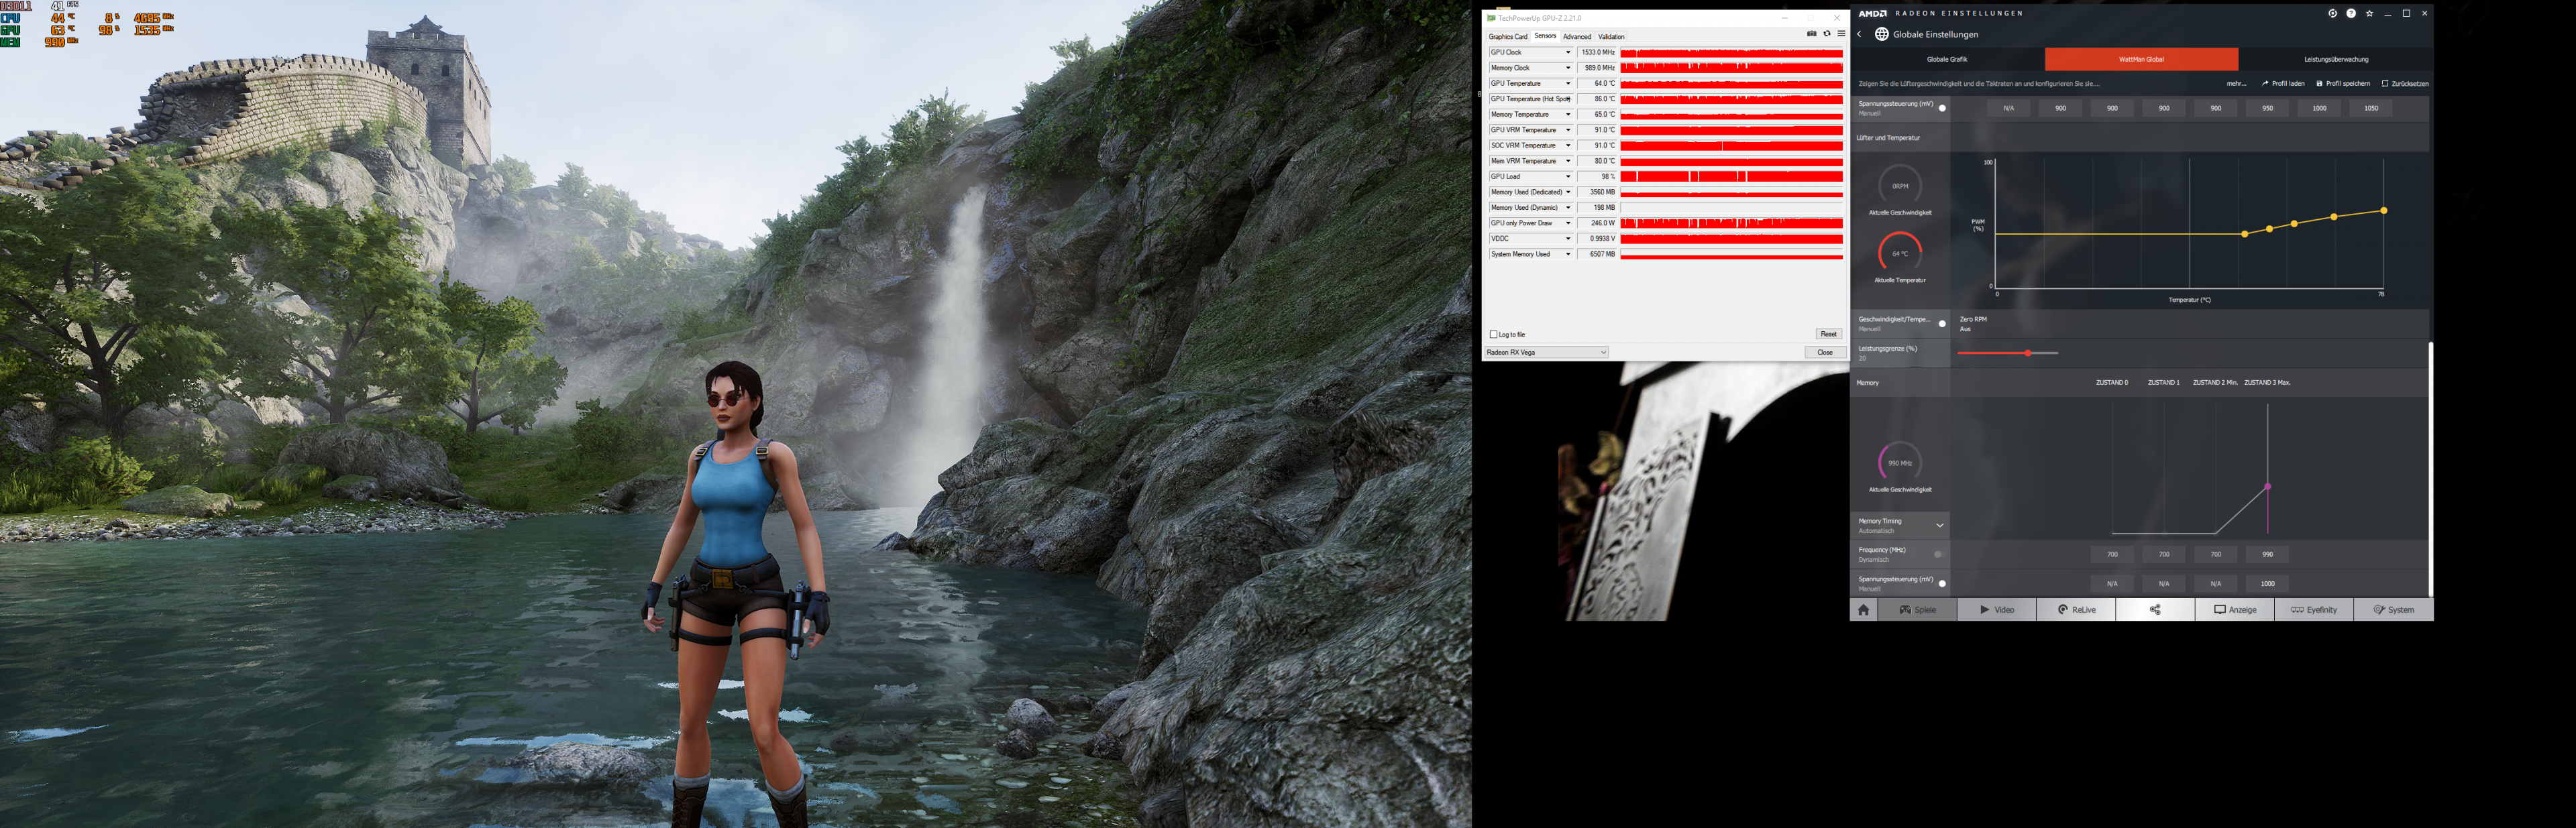Click the Leistungsgrenze power limit slider handle
2576x828 pixels.
[2028, 353]
